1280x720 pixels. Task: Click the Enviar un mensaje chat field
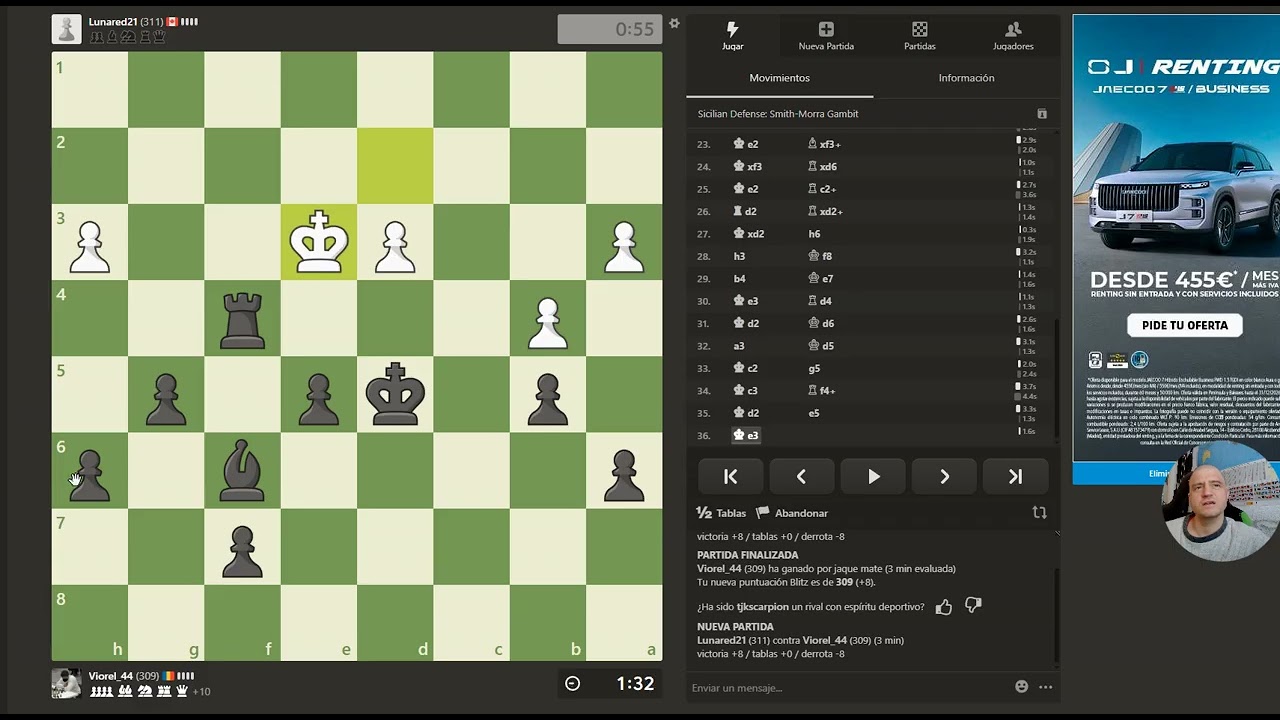click(x=845, y=687)
